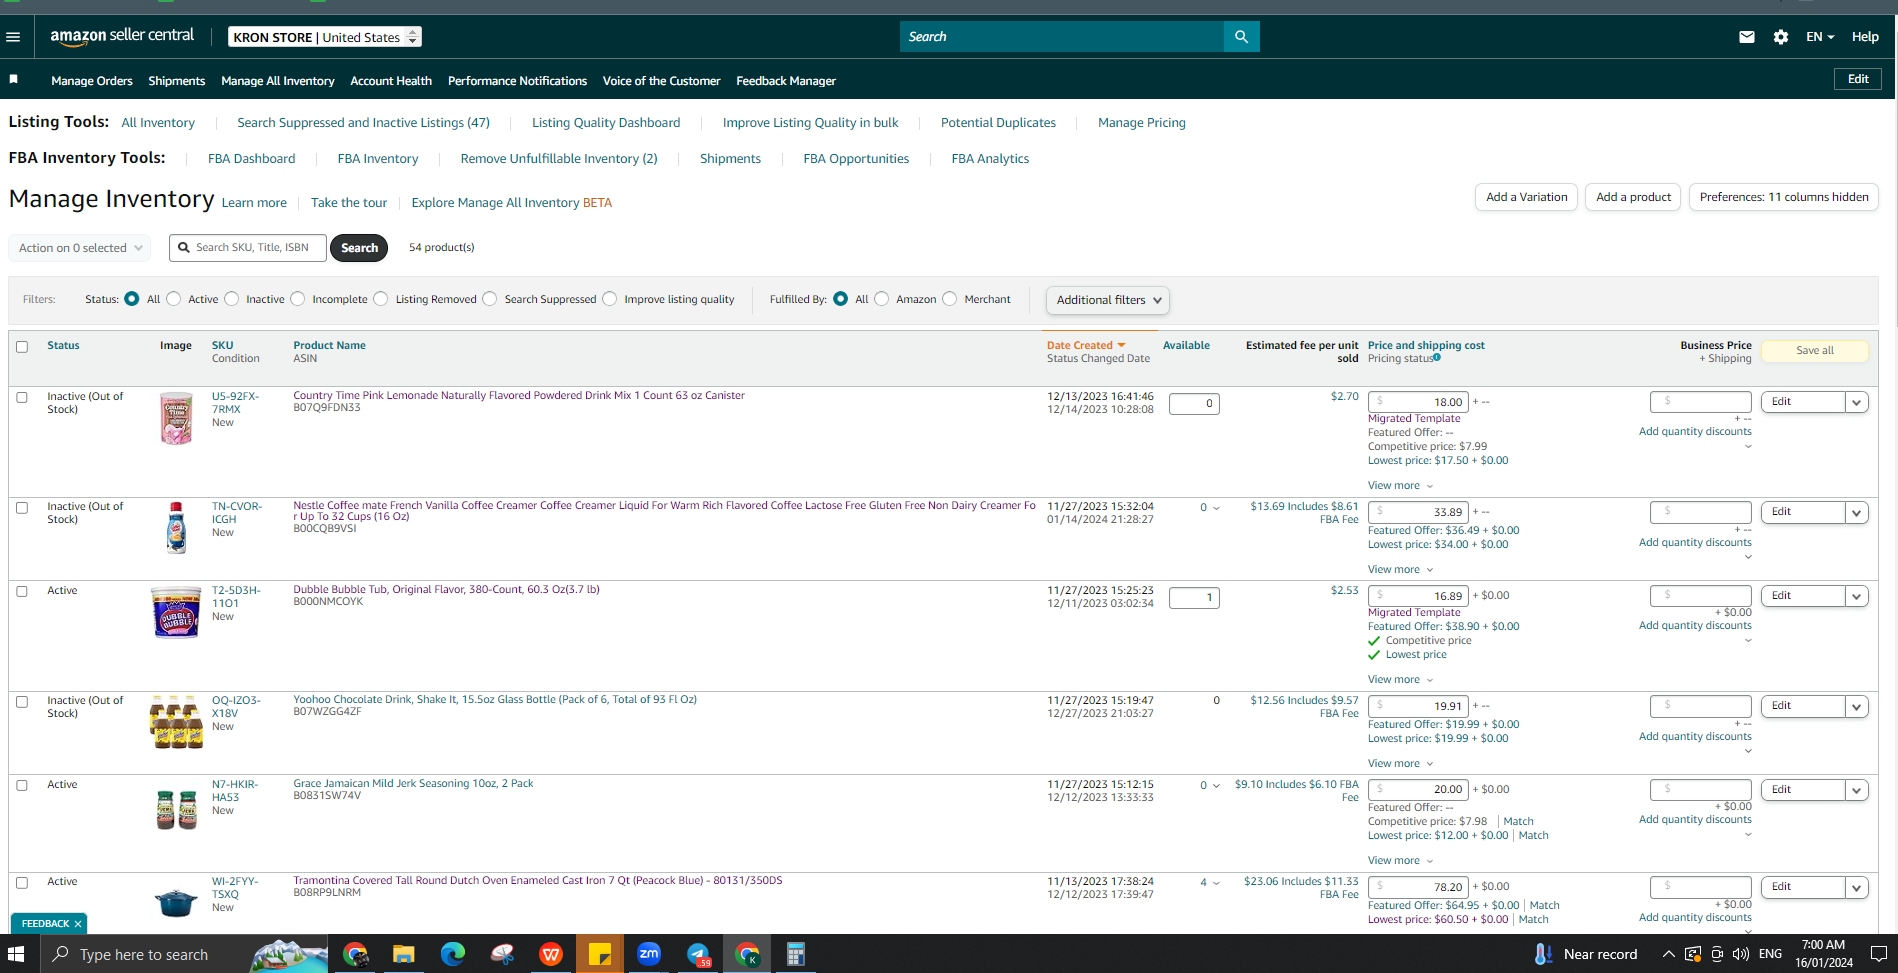Go to Manage All Inventory menu
The width and height of the screenshot is (1898, 973).
click(278, 81)
